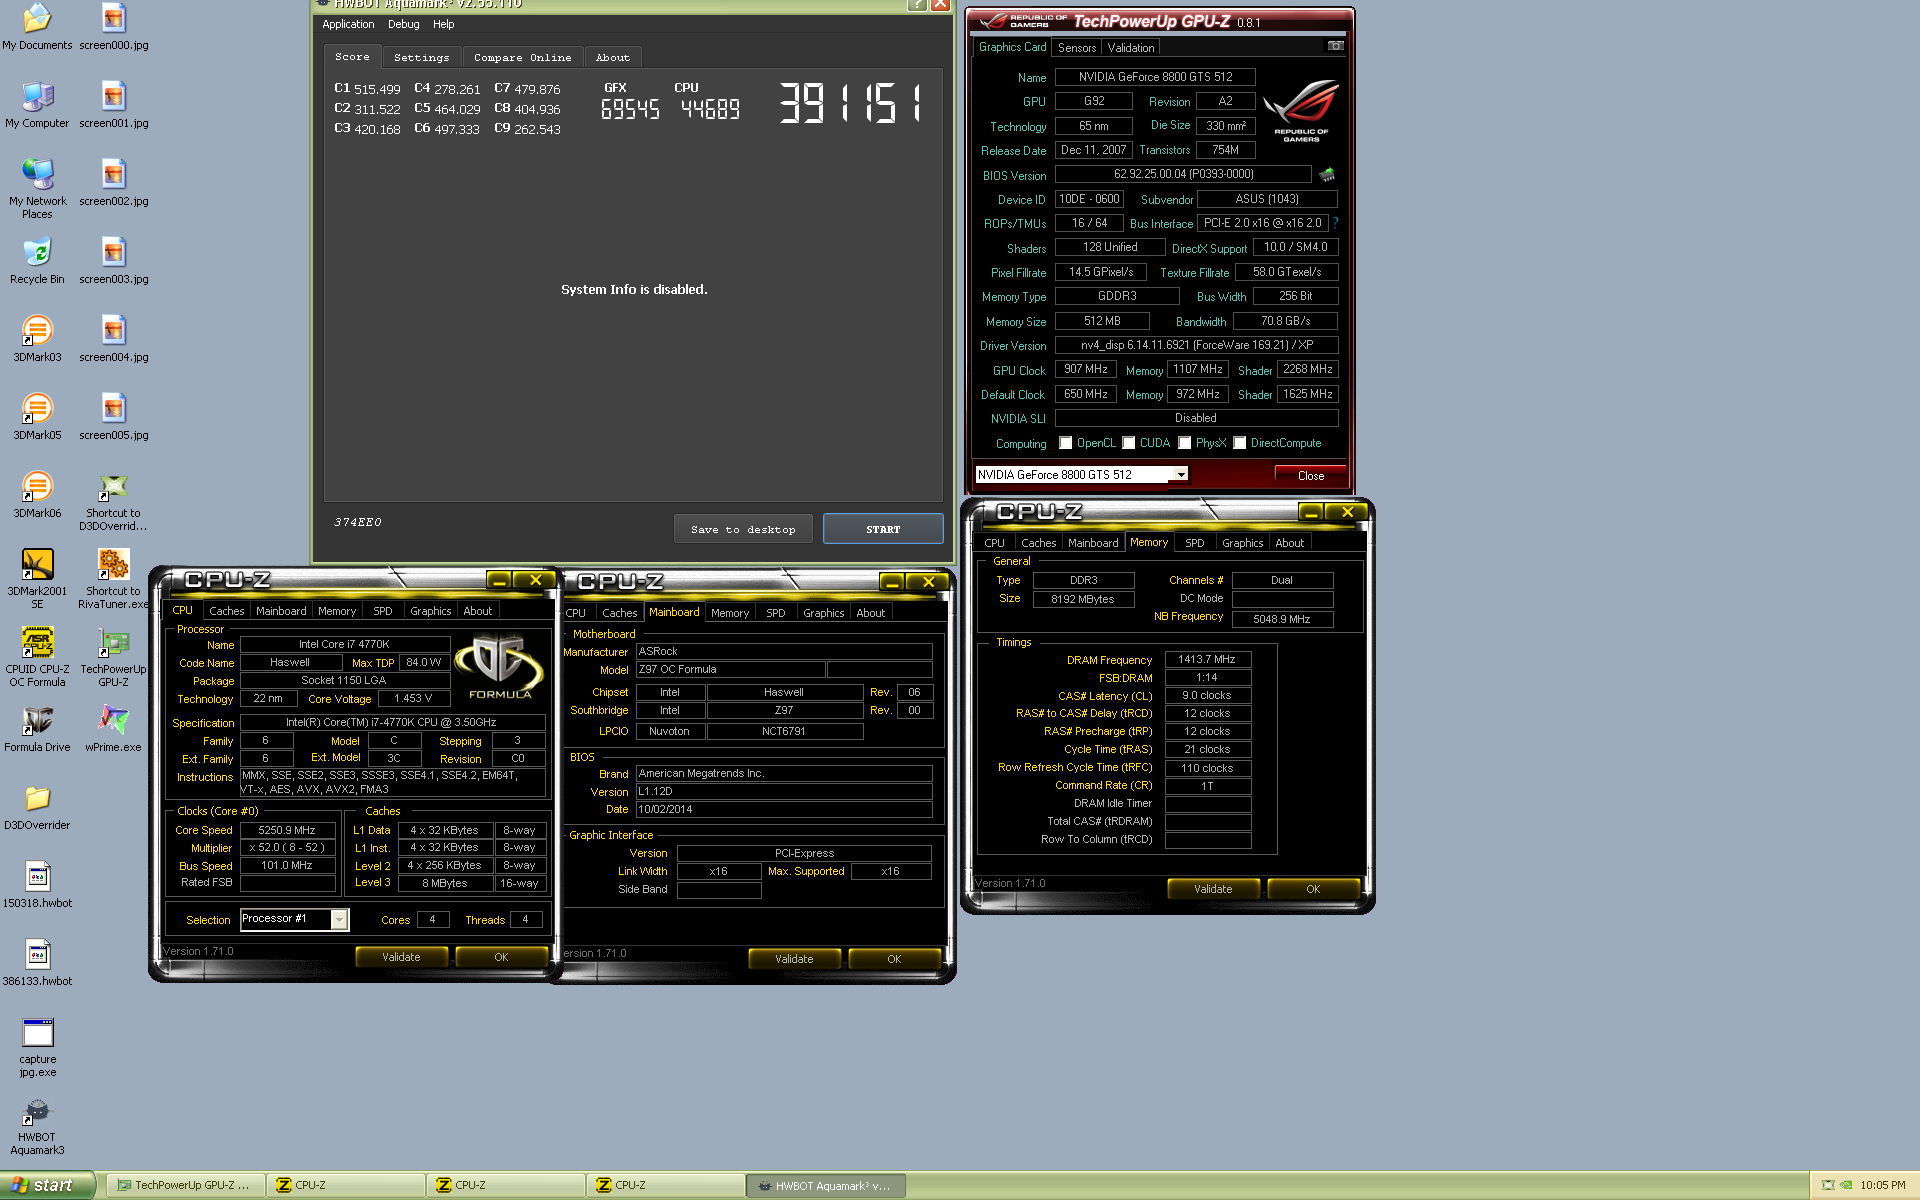The image size is (1920, 1200).
Task: Click Core Speed value 5250.9 MHz
Action: [287, 830]
